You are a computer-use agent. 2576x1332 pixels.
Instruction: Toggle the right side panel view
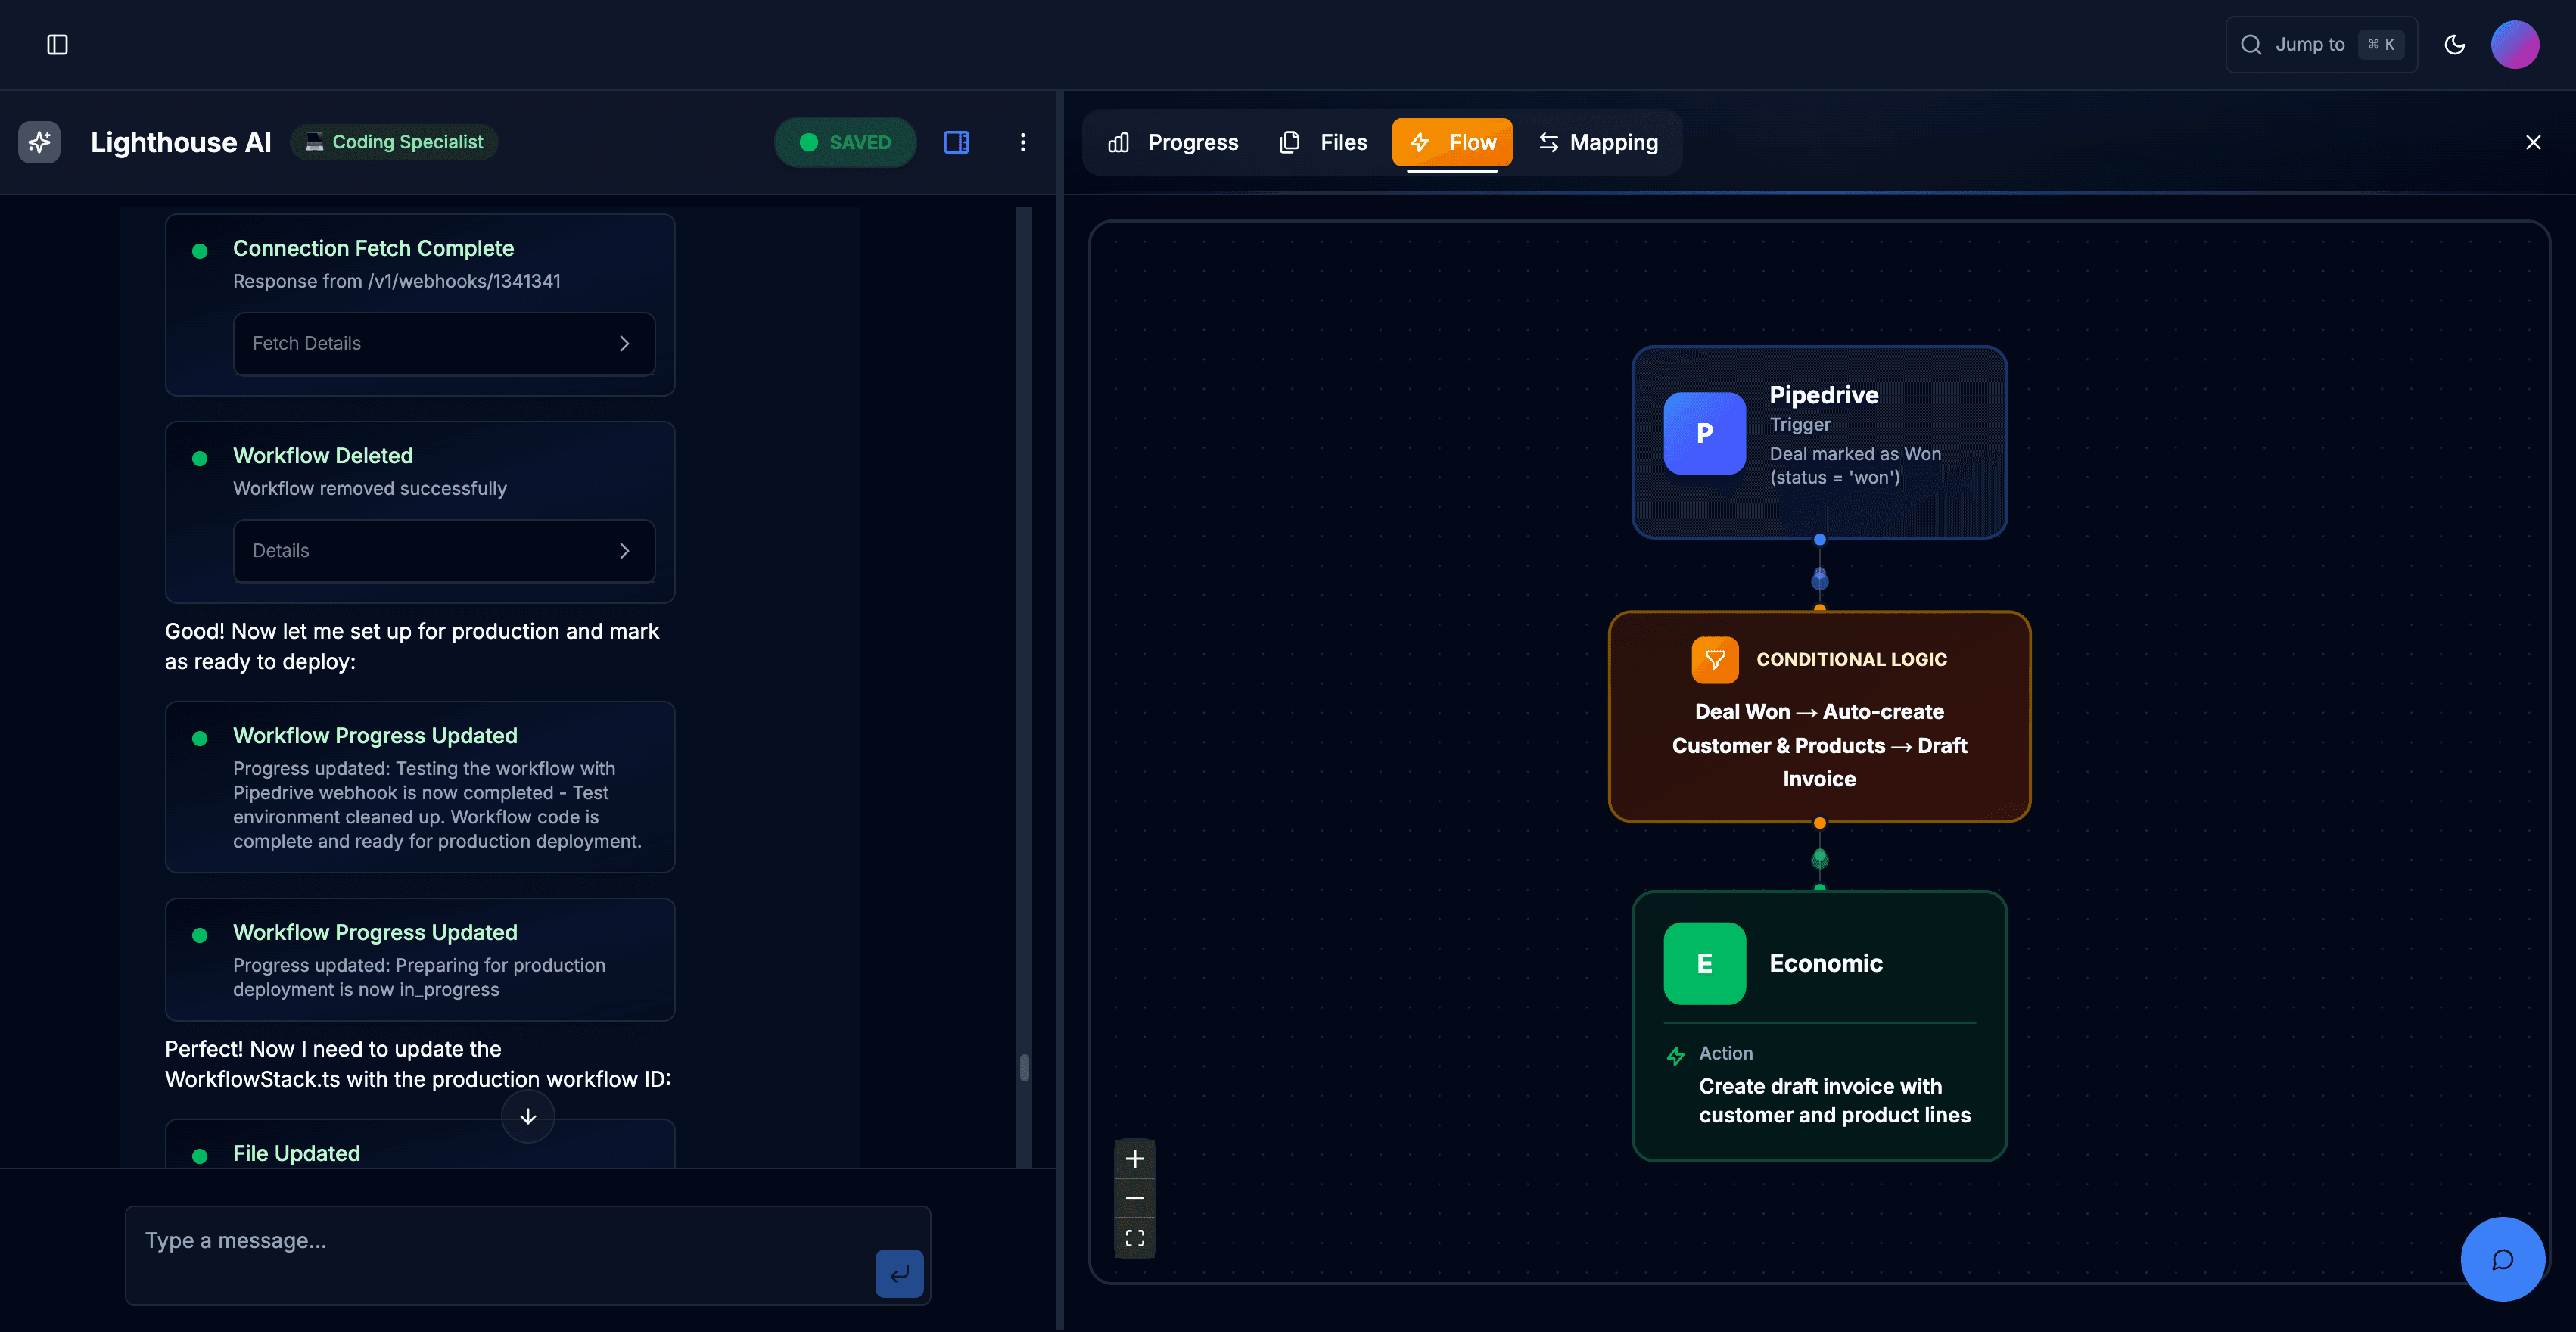click(956, 142)
